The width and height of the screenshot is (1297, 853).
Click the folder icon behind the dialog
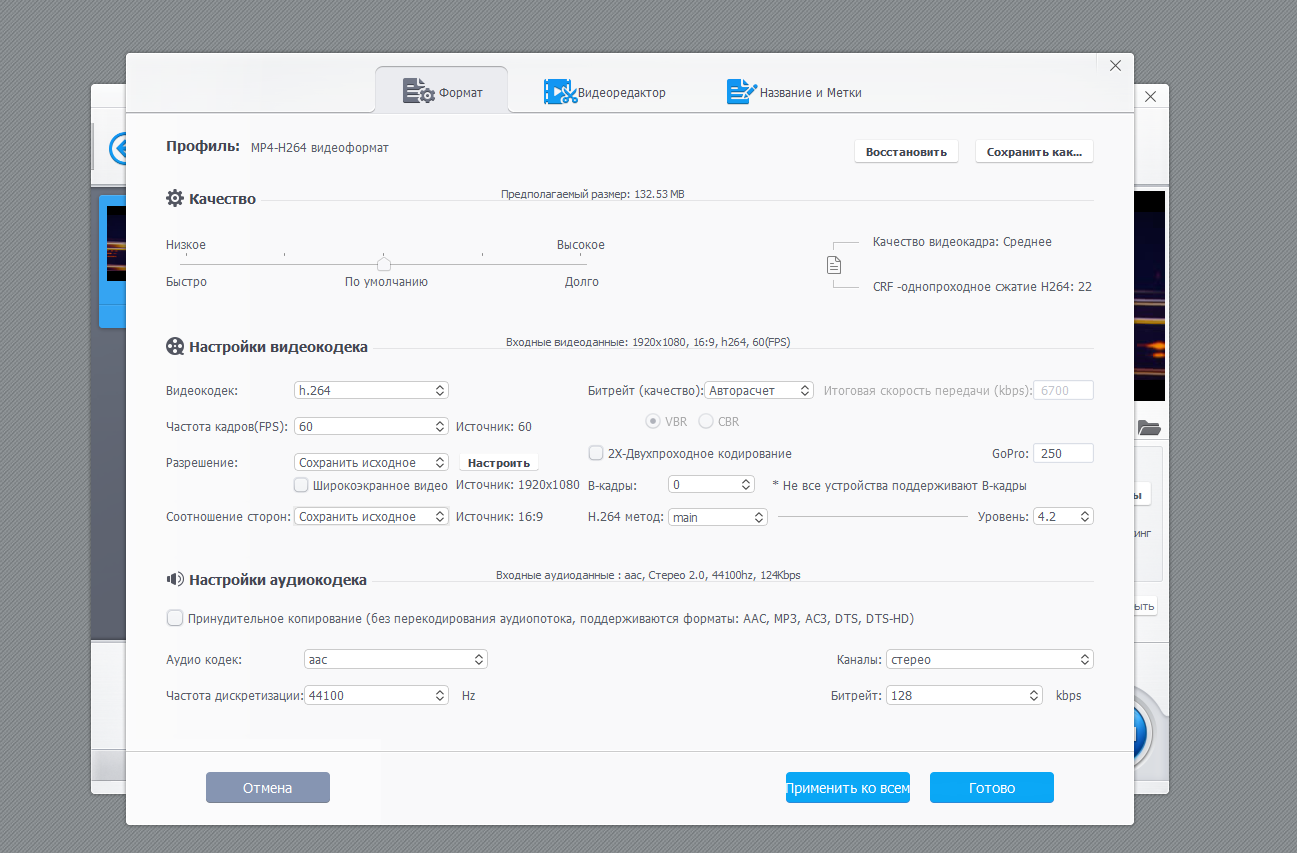point(1149,428)
